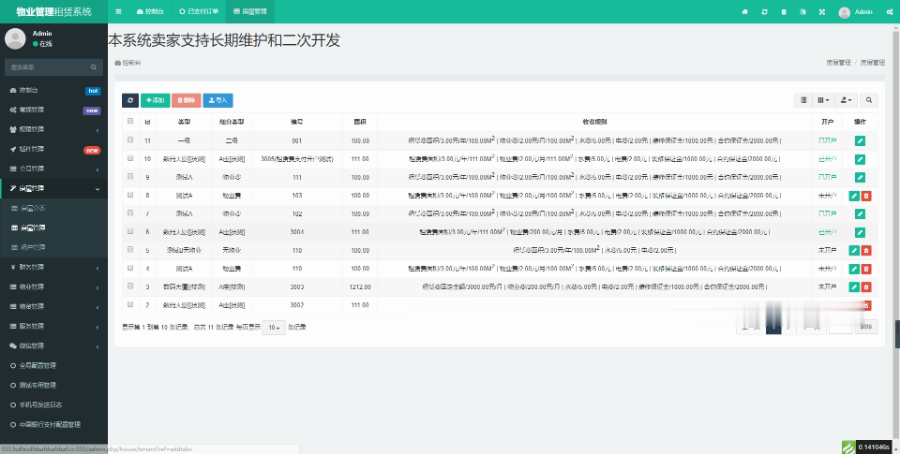Viewport: 900px width, 454px height.
Task: Click the green 添加 add button
Action: (x=155, y=100)
